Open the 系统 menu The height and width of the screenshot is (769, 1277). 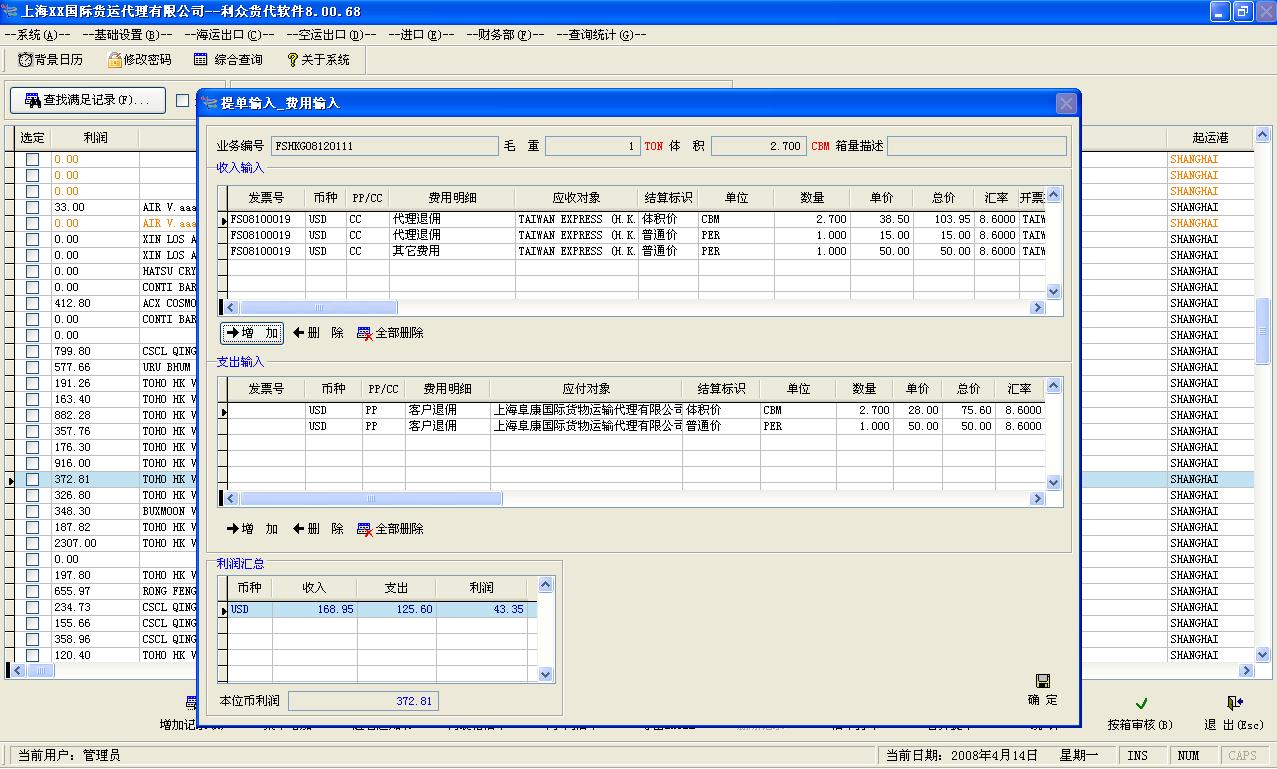coord(38,34)
